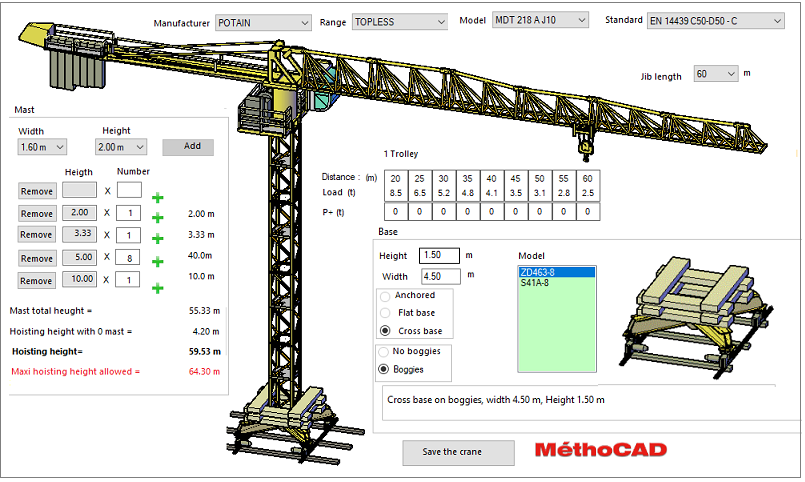Click green plus icon for empty mast row
Viewport: 805px width, 482px height.
[x=158, y=198]
